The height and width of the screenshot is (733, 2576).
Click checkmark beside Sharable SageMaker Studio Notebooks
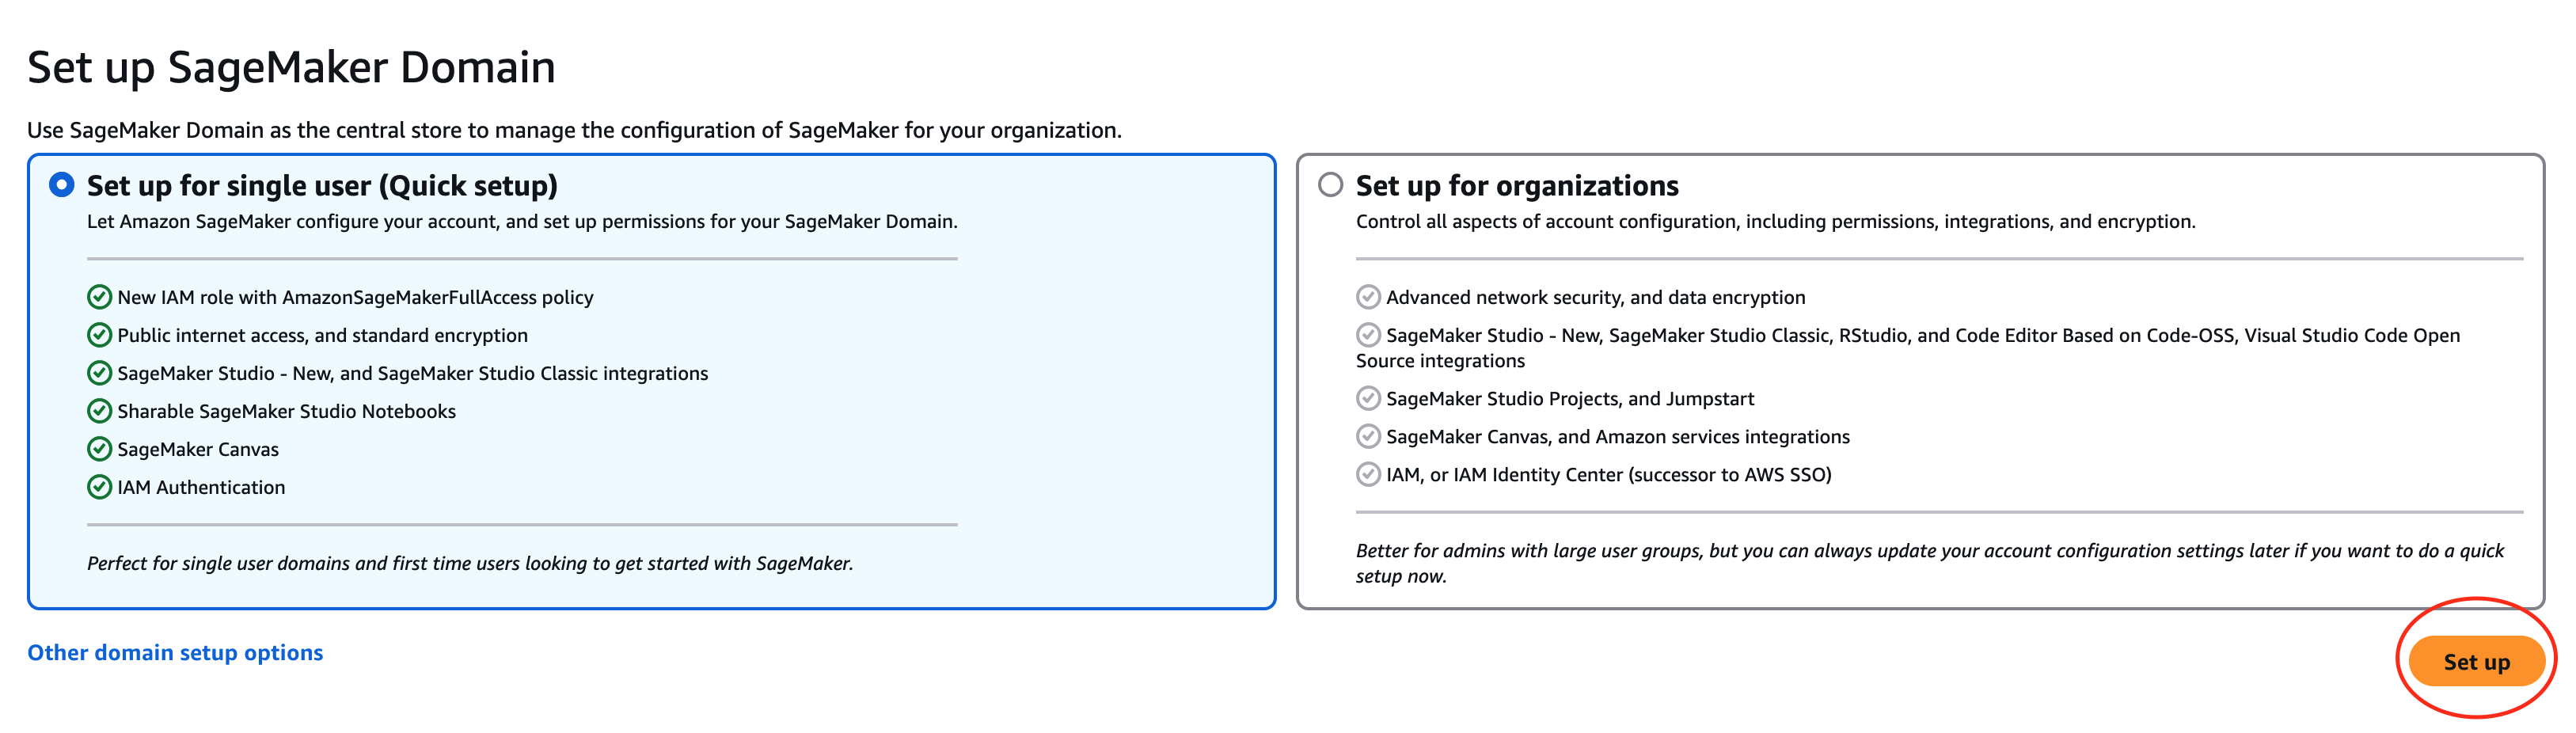click(99, 411)
